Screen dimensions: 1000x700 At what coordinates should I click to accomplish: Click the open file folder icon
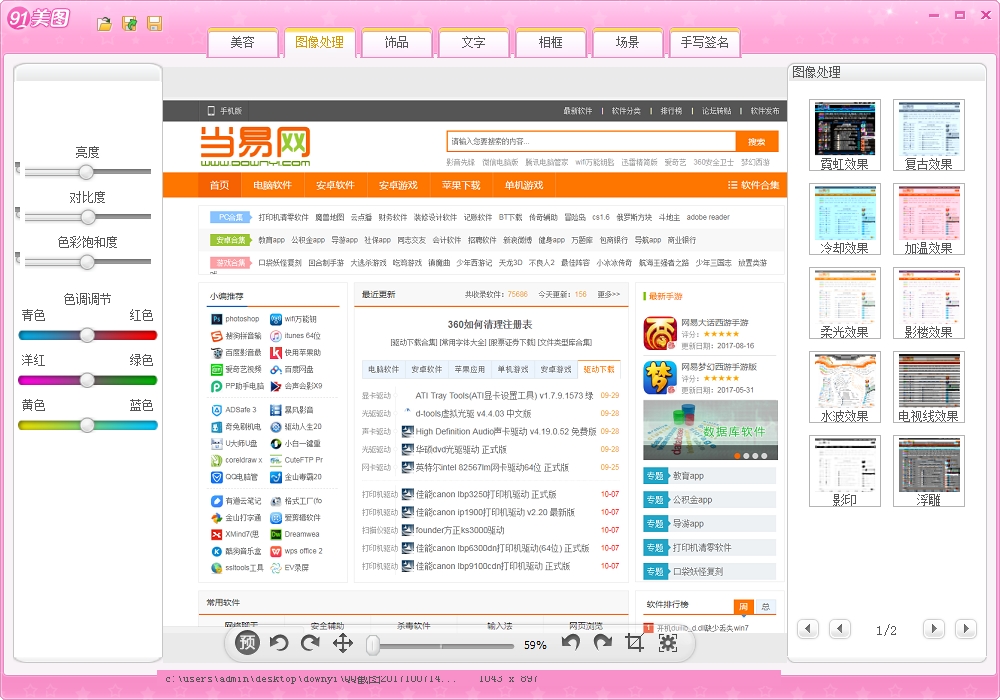104,23
